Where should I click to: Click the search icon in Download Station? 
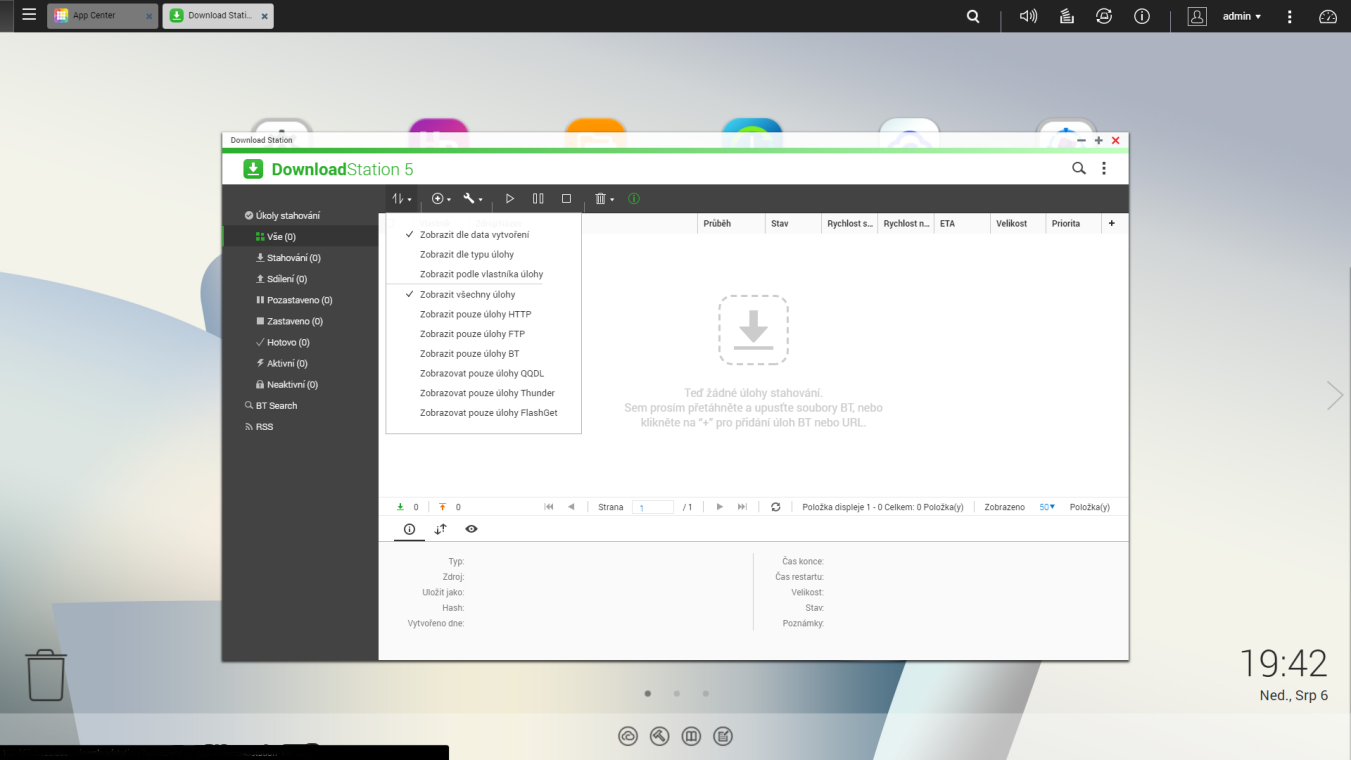(x=1079, y=169)
